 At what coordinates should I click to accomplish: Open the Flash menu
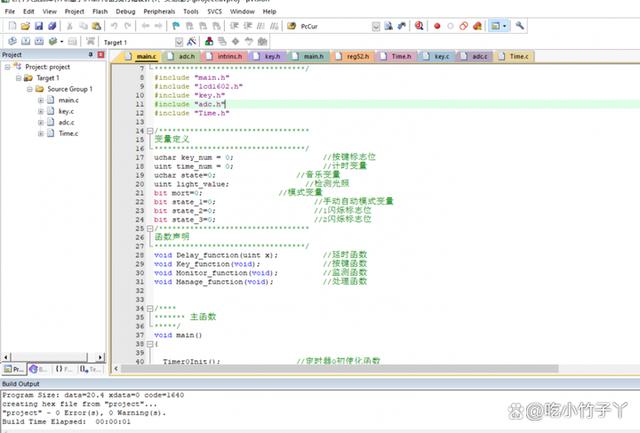coord(100,11)
